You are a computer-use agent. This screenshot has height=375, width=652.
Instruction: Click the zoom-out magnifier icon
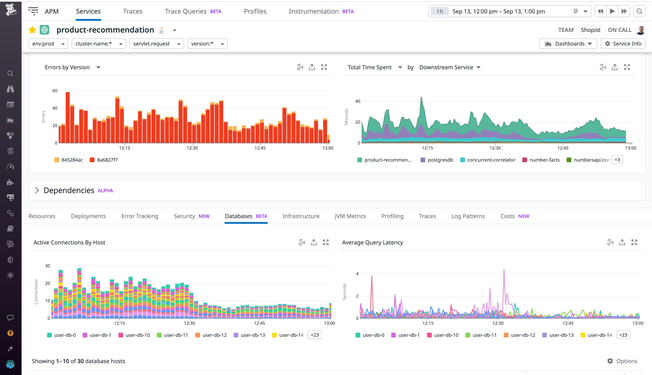(640, 11)
